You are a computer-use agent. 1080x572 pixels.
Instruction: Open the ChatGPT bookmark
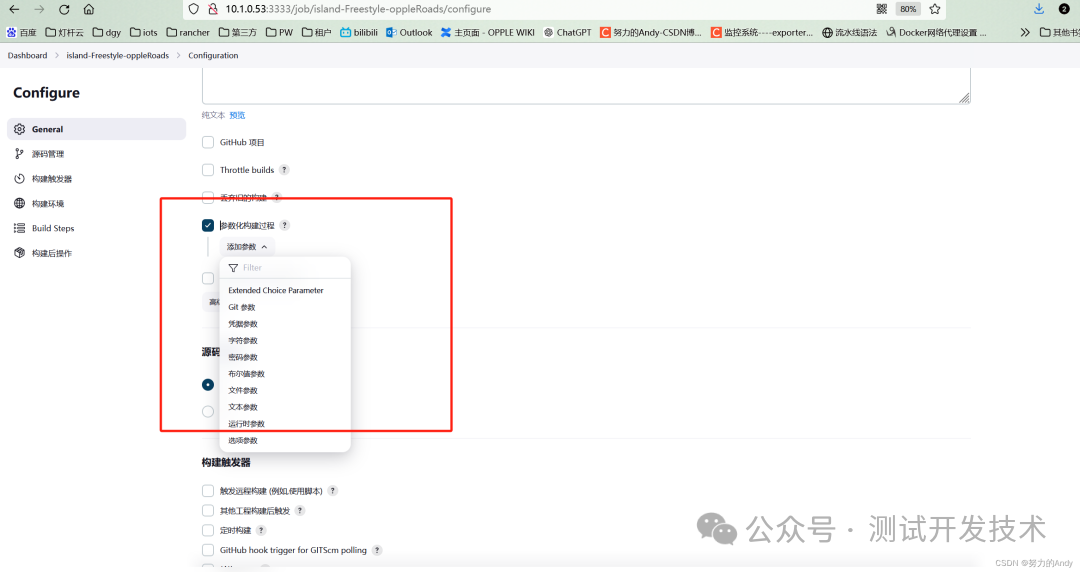[568, 32]
